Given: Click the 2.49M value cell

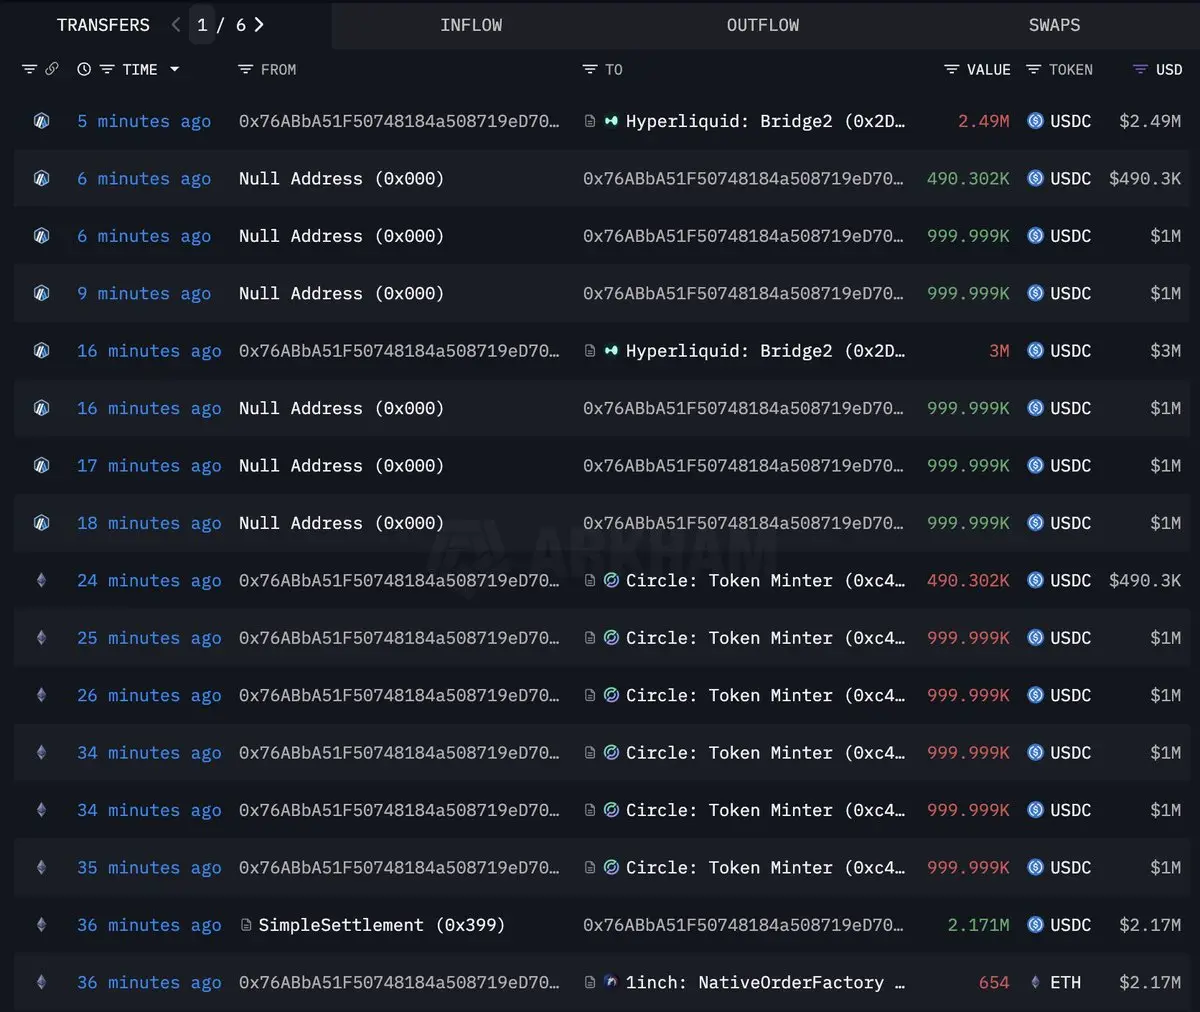Looking at the screenshot, I should point(984,121).
